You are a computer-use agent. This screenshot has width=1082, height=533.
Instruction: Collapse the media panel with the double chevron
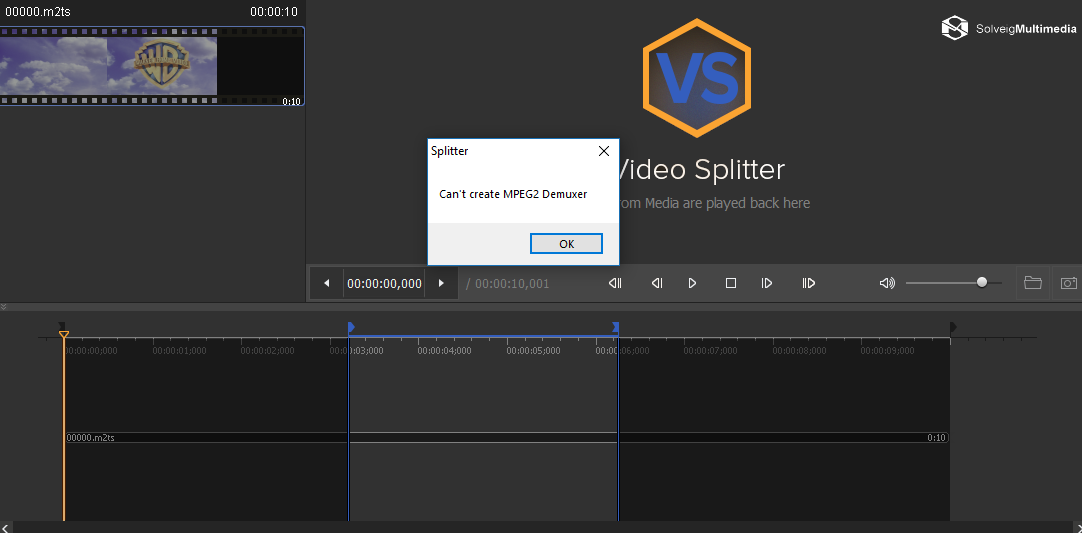coord(3,306)
